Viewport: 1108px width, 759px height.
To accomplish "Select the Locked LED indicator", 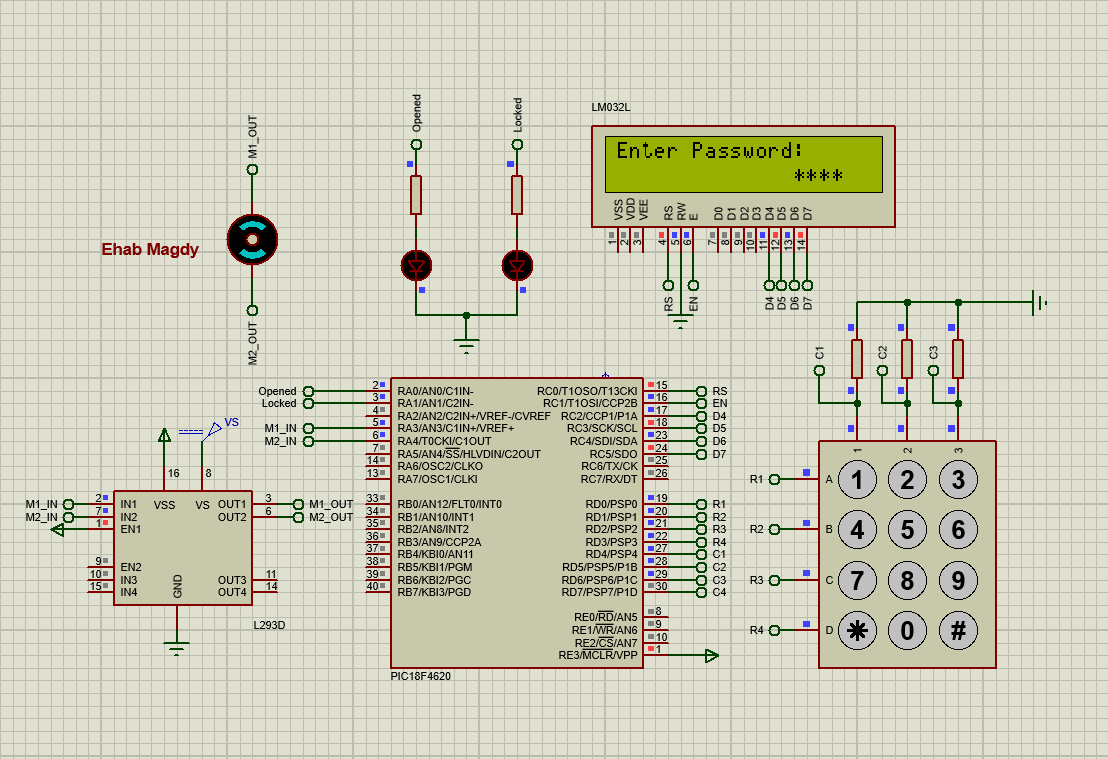I will tap(516, 264).
